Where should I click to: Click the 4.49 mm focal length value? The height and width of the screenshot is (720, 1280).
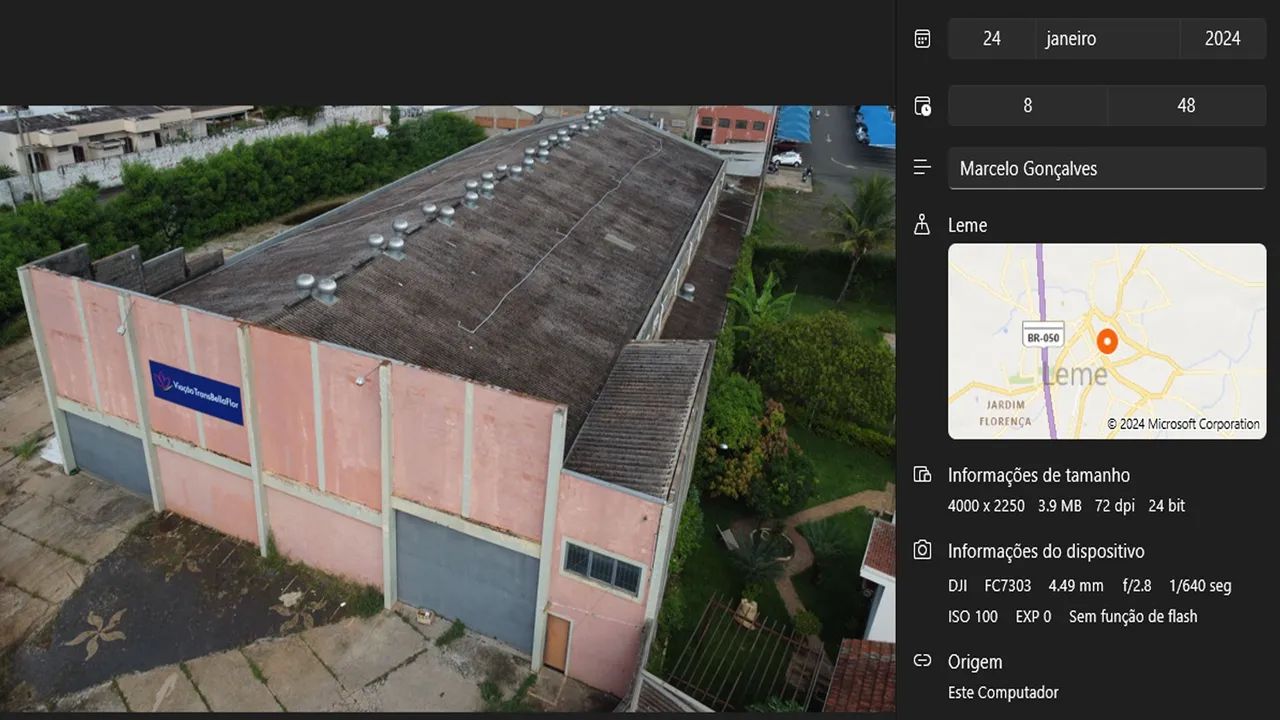1076,586
